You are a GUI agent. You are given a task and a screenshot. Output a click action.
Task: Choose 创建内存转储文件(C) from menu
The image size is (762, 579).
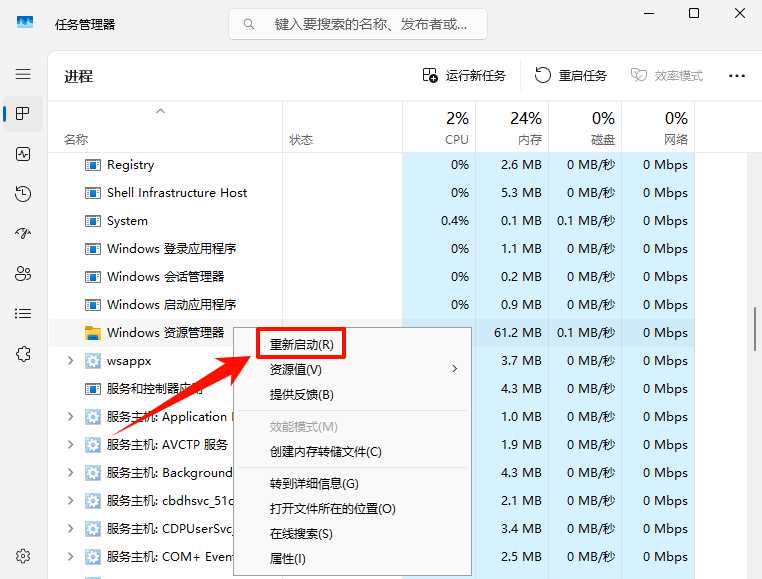tap(352, 452)
